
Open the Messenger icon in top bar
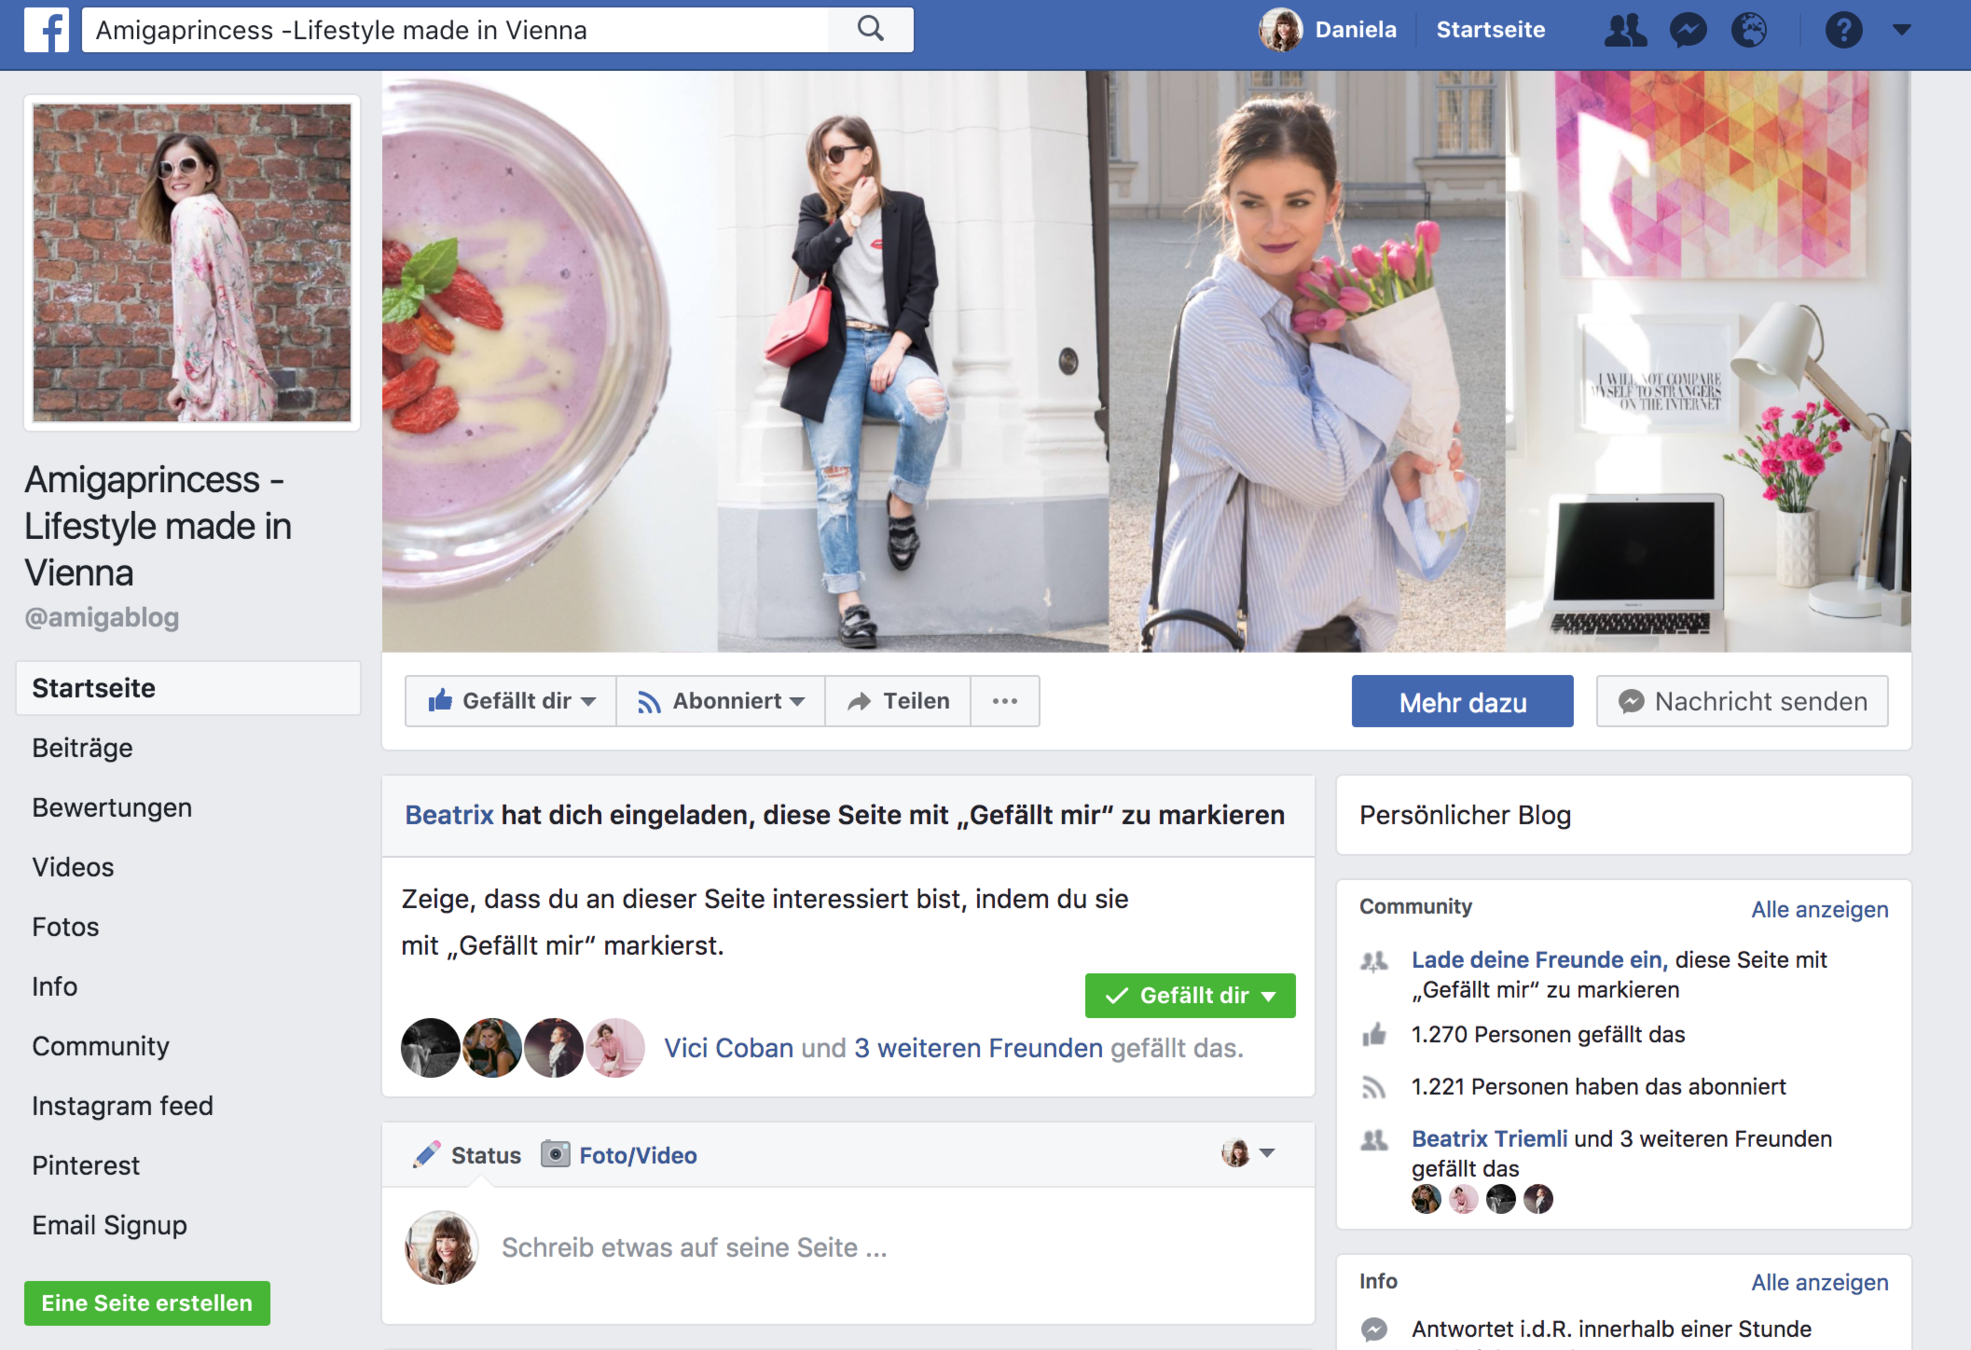1688,30
